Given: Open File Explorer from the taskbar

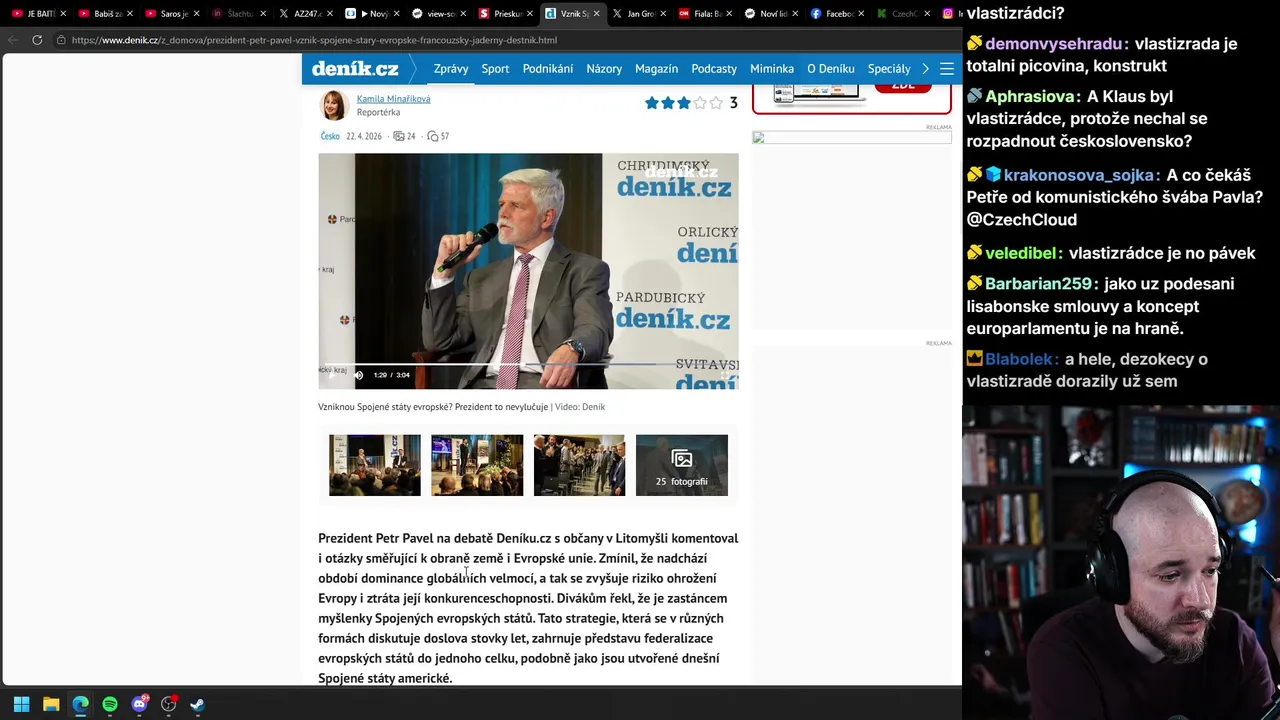Looking at the screenshot, I should coord(51,704).
